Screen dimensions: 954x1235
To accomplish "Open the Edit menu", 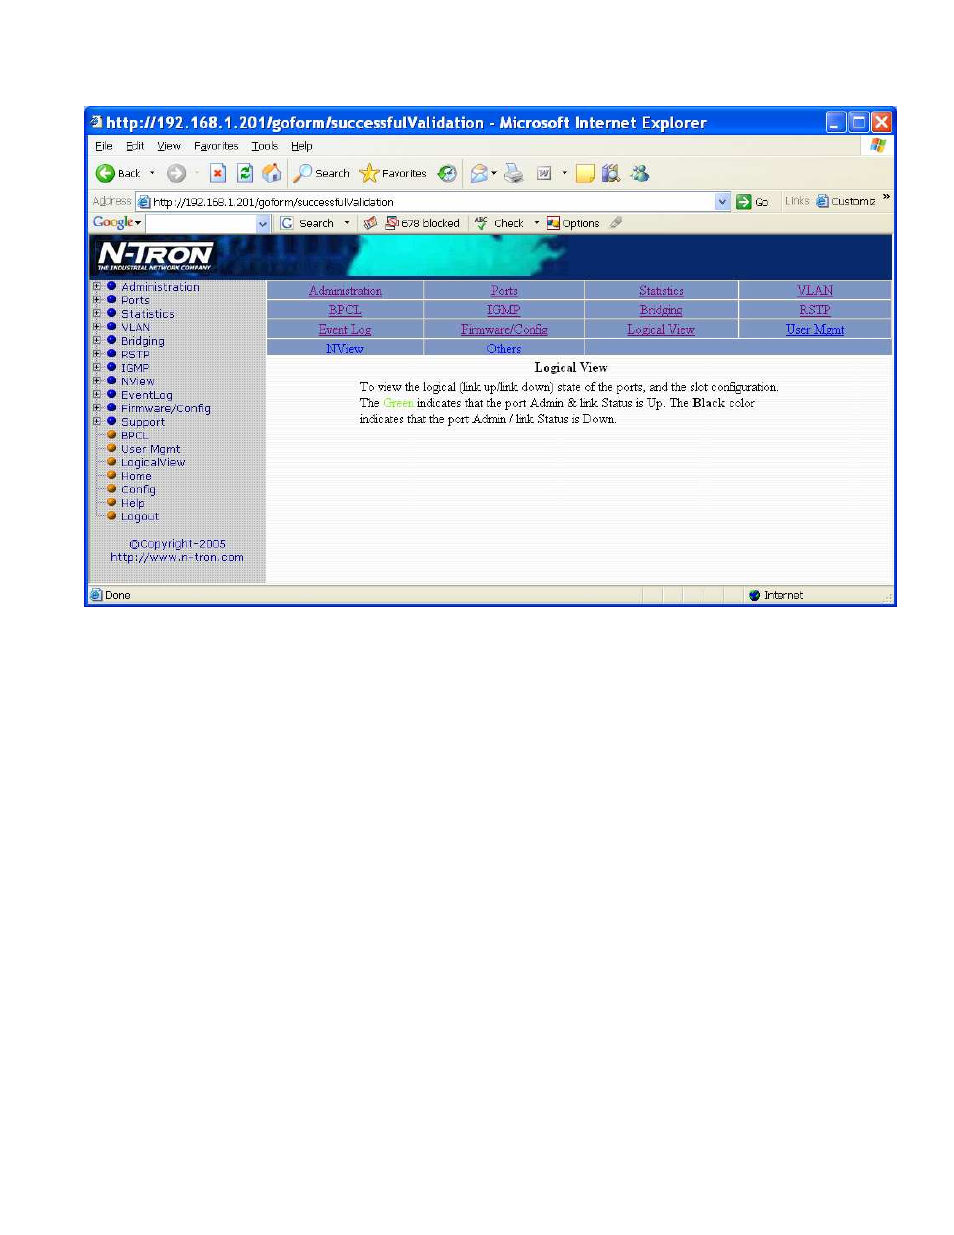I will pos(135,146).
